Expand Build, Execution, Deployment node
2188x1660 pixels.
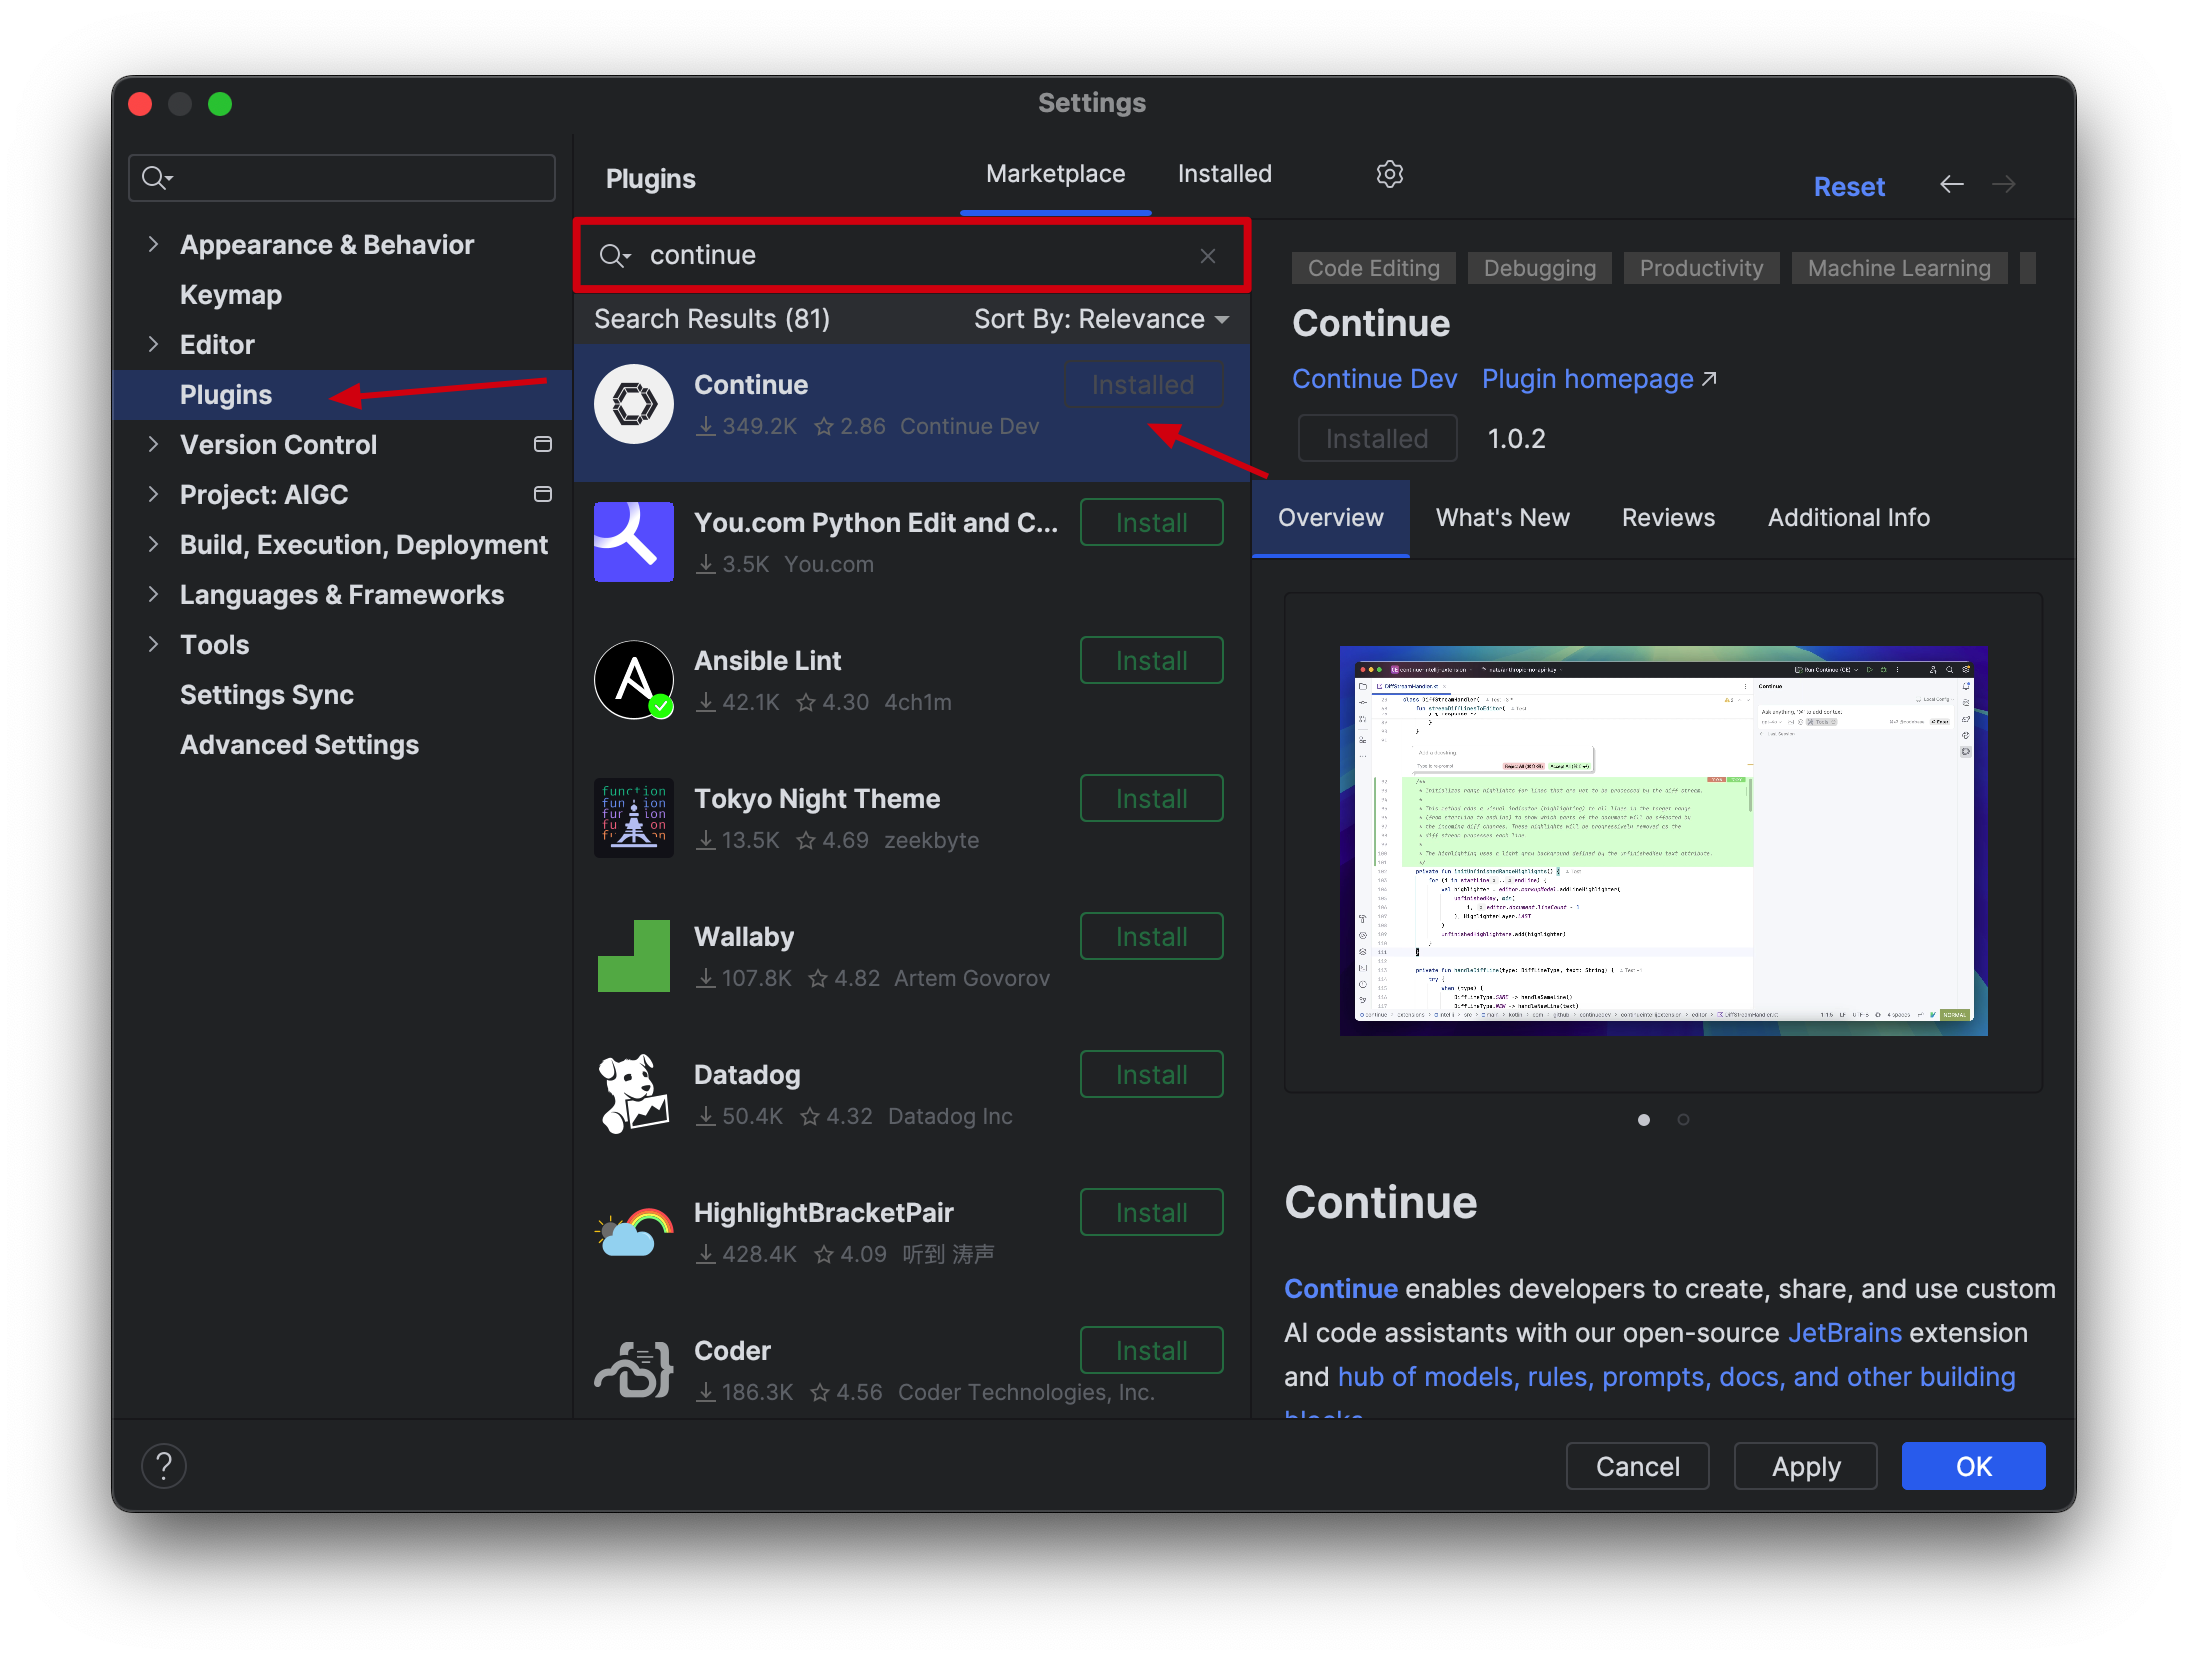pos(153,544)
